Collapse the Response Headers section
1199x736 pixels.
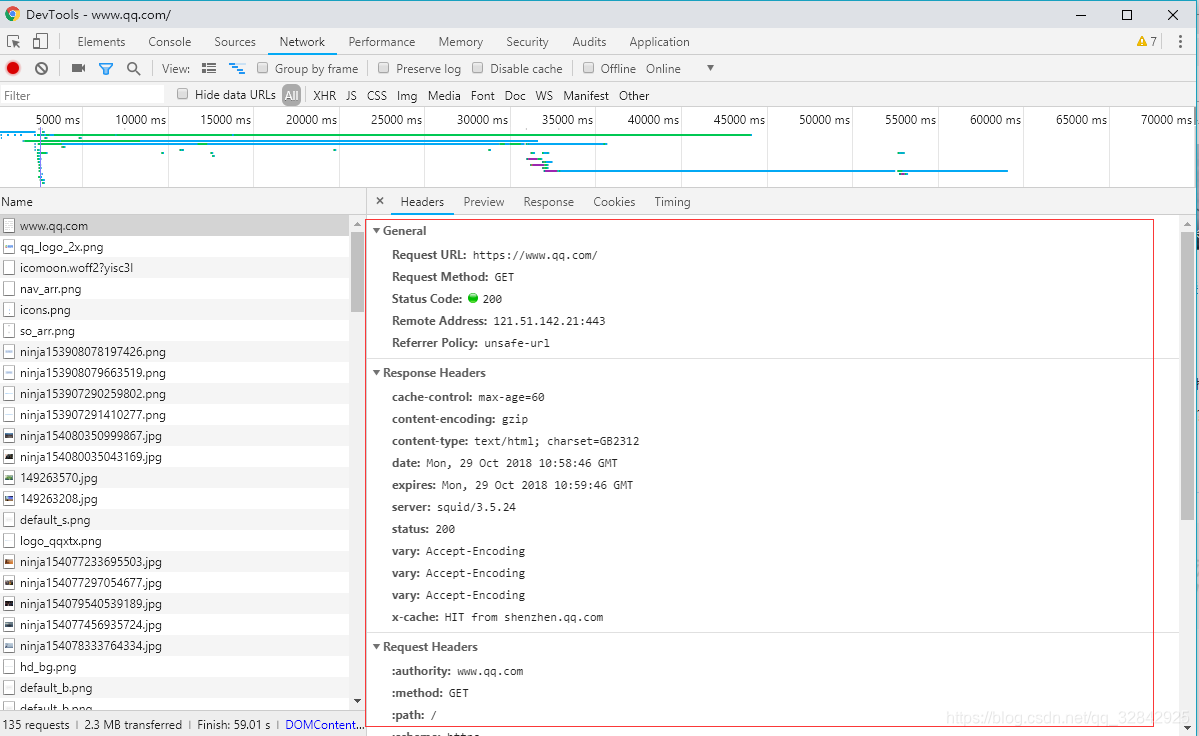point(376,373)
